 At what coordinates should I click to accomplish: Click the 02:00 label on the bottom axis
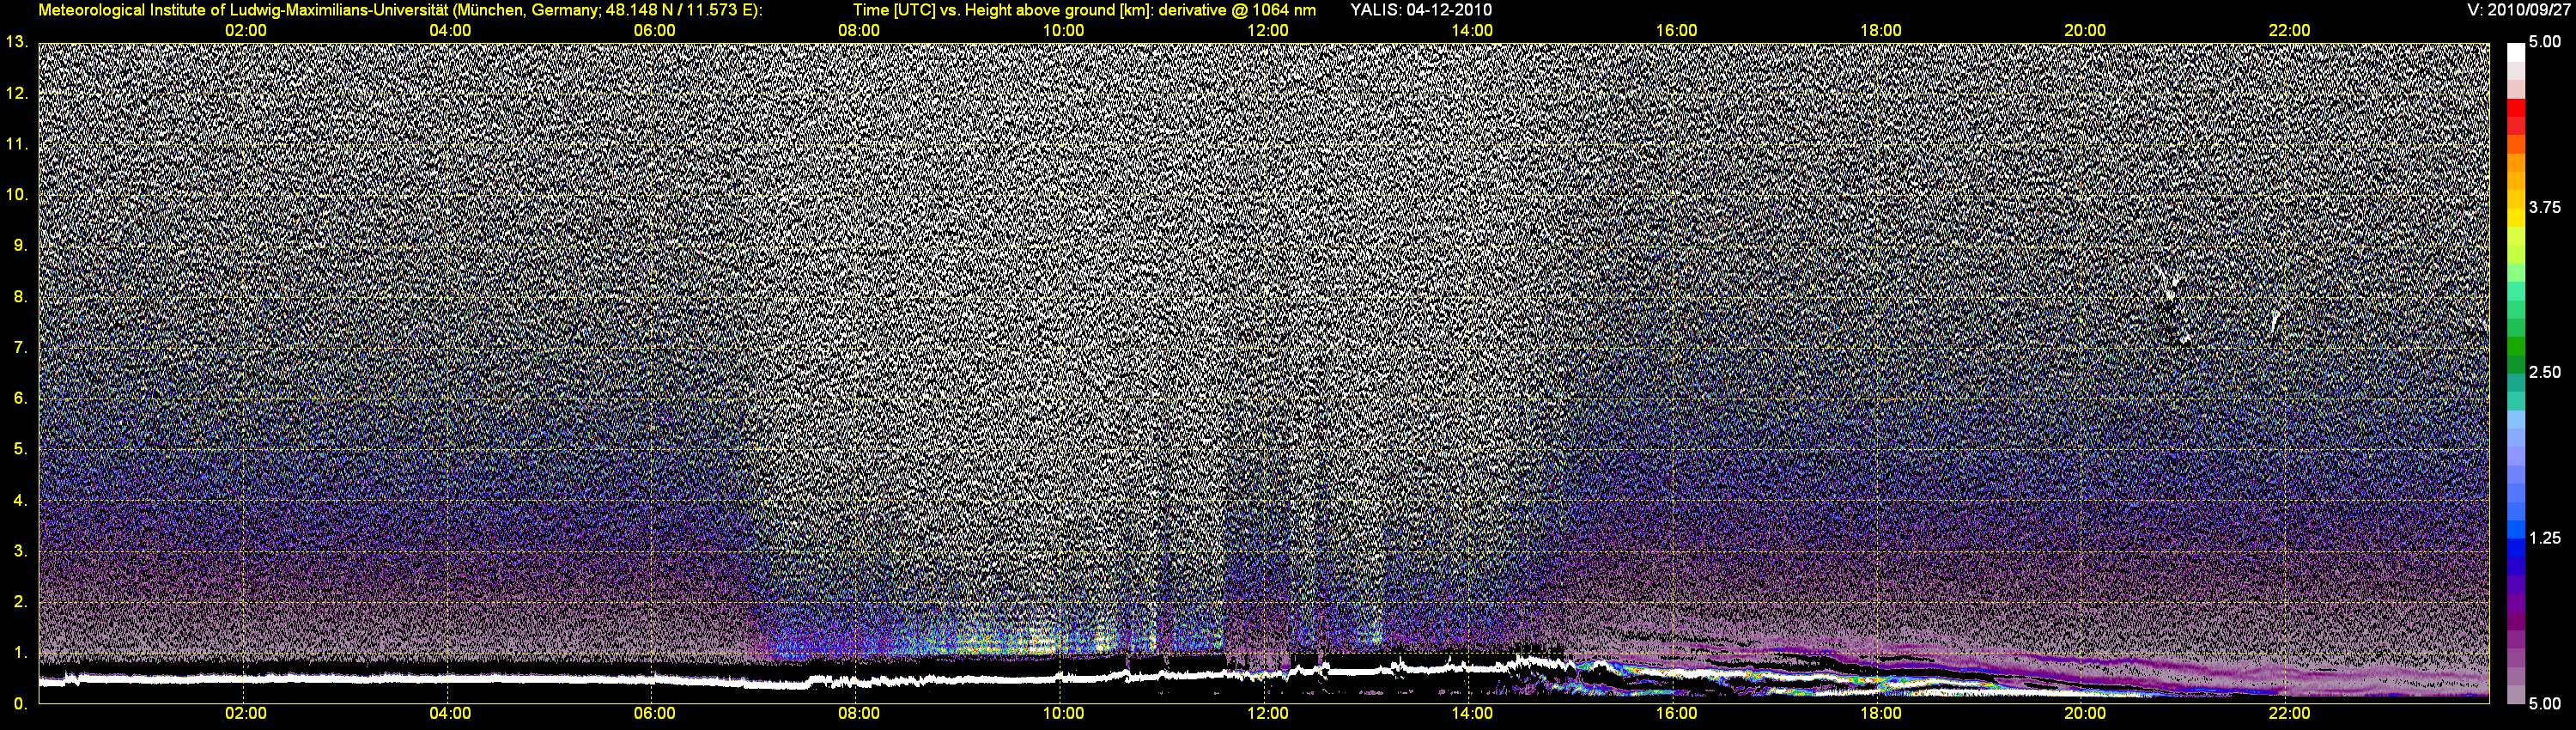245,714
